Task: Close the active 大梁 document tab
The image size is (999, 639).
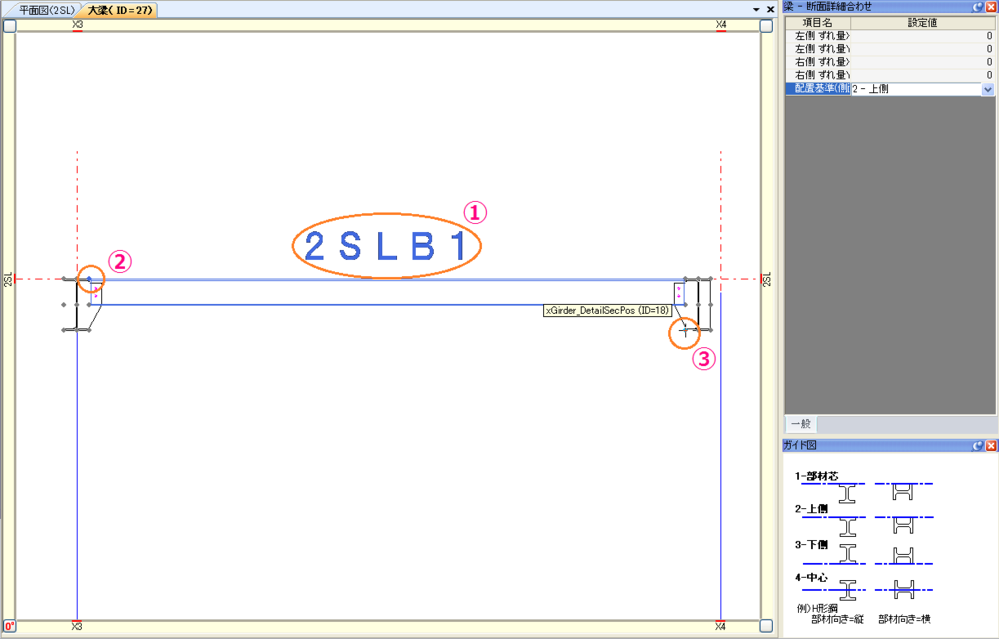Action: pyautogui.click(x=770, y=10)
